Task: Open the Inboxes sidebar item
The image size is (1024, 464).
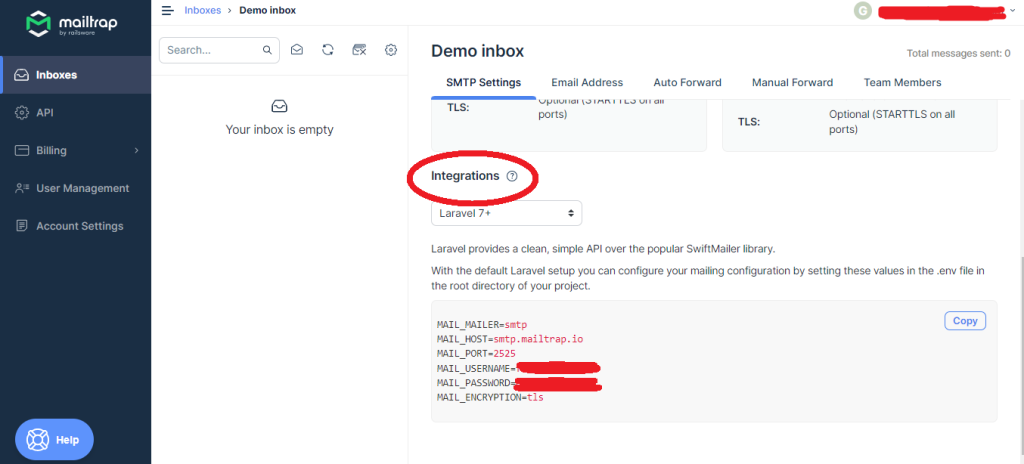Action: [x=76, y=75]
